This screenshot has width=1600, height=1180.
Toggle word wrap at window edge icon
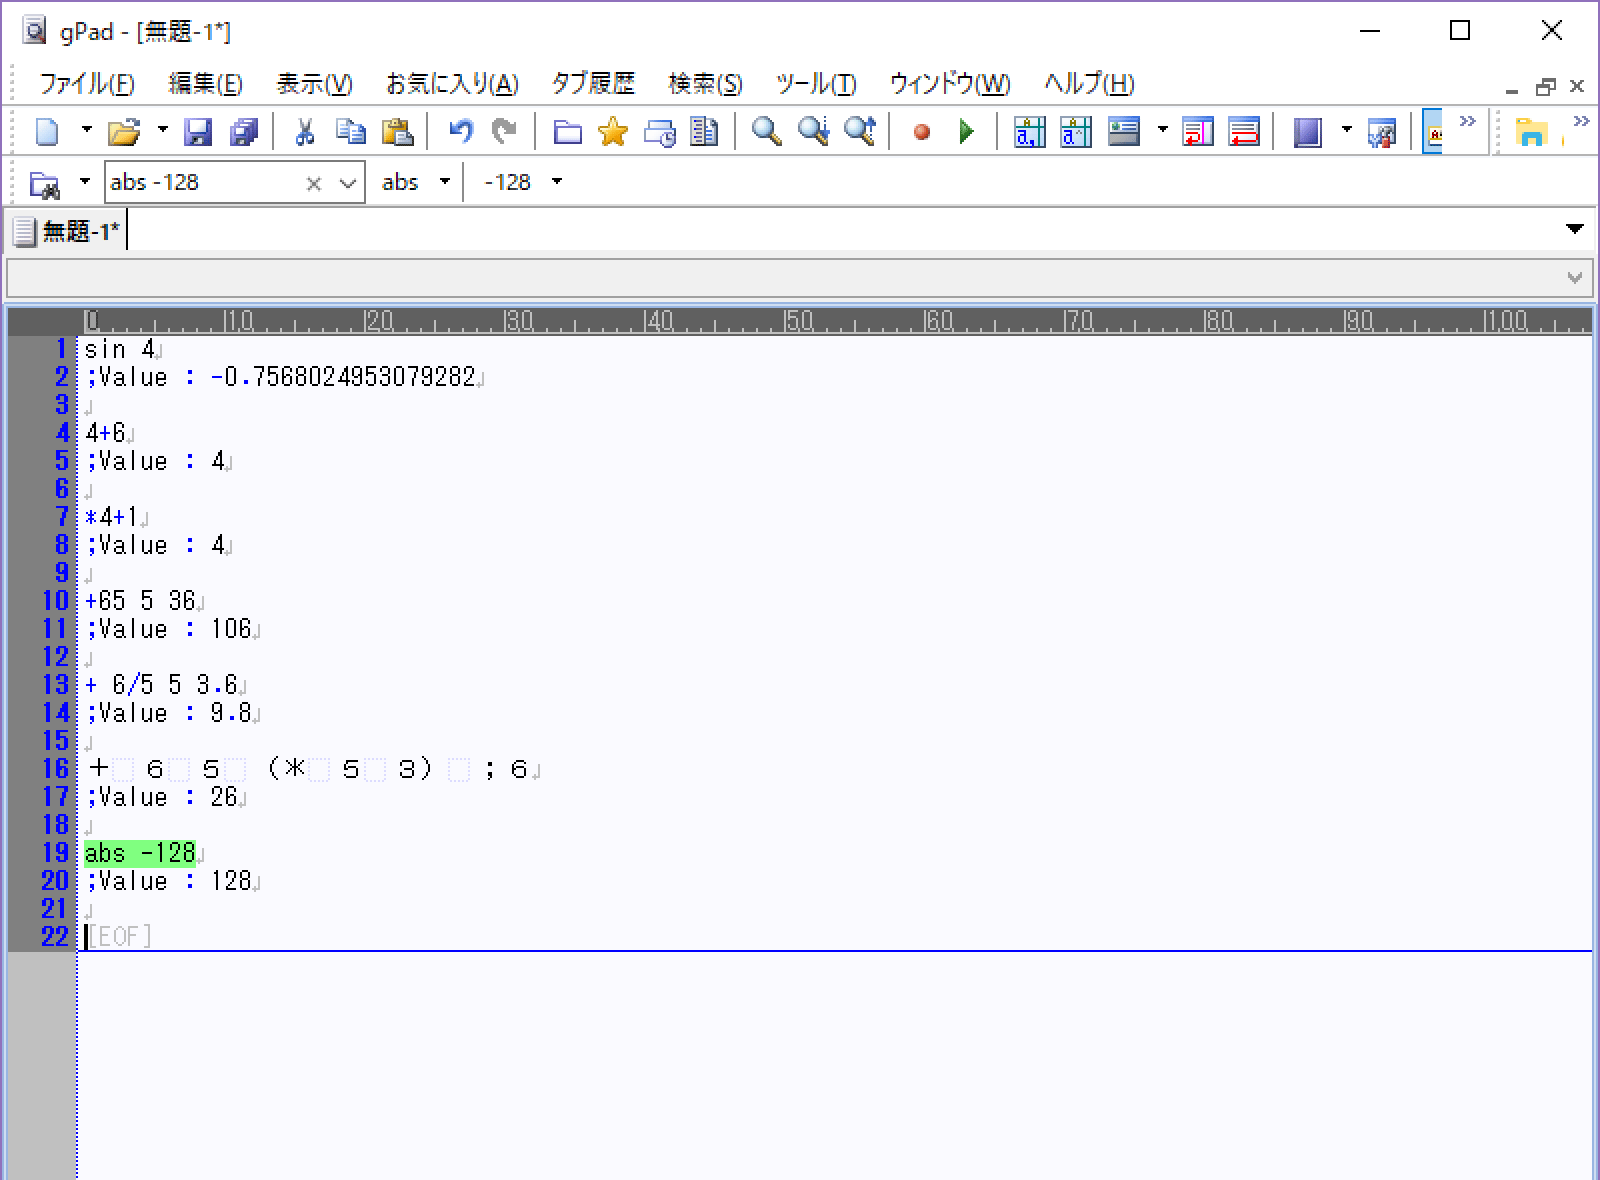click(1198, 131)
